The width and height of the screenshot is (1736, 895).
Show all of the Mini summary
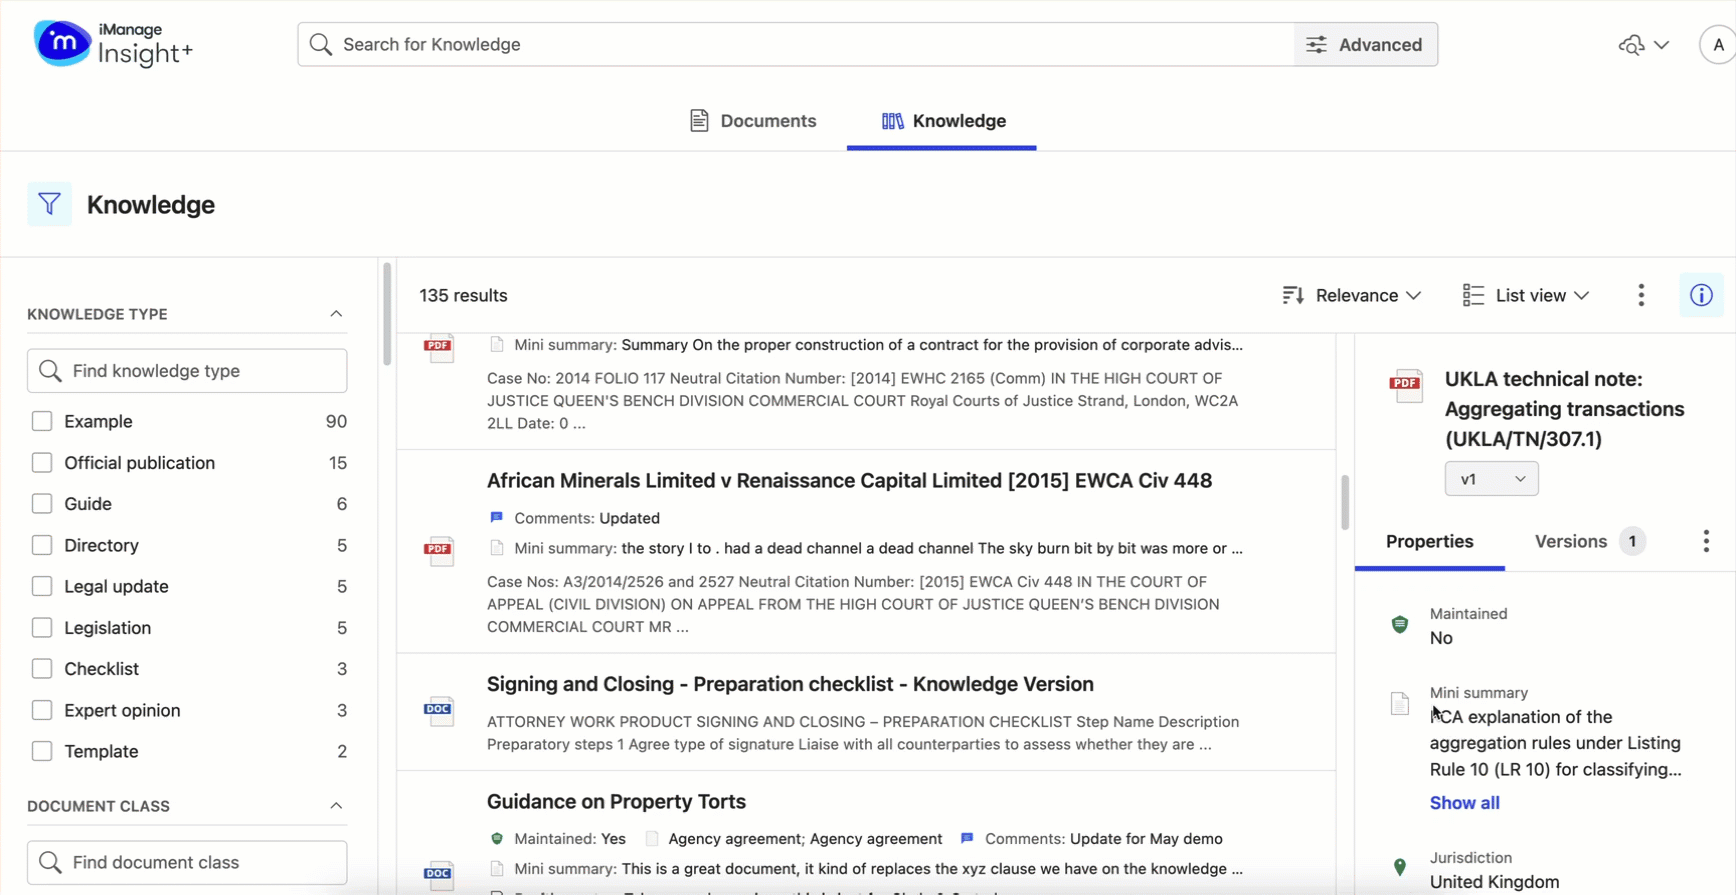point(1464,802)
